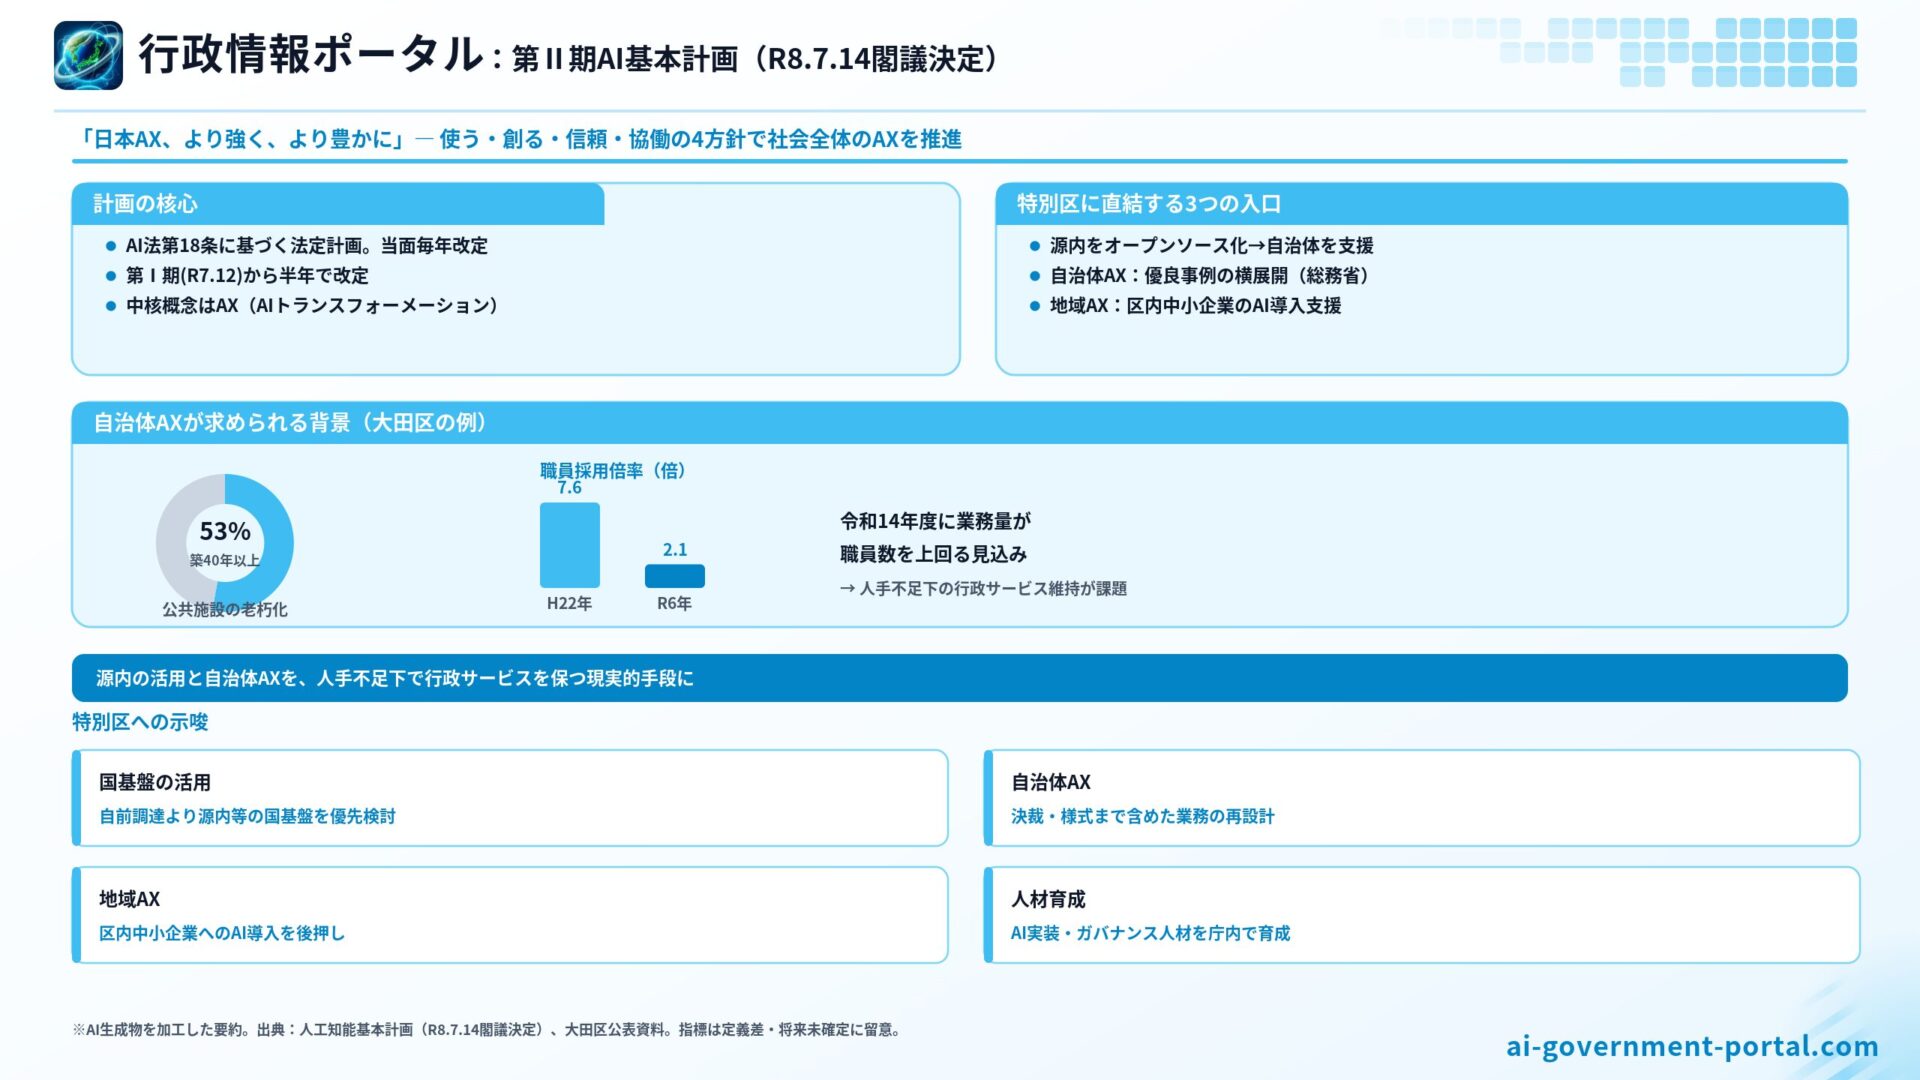
Task: Click the 職員採用倍率（倍） chart title
Action: tap(613, 470)
